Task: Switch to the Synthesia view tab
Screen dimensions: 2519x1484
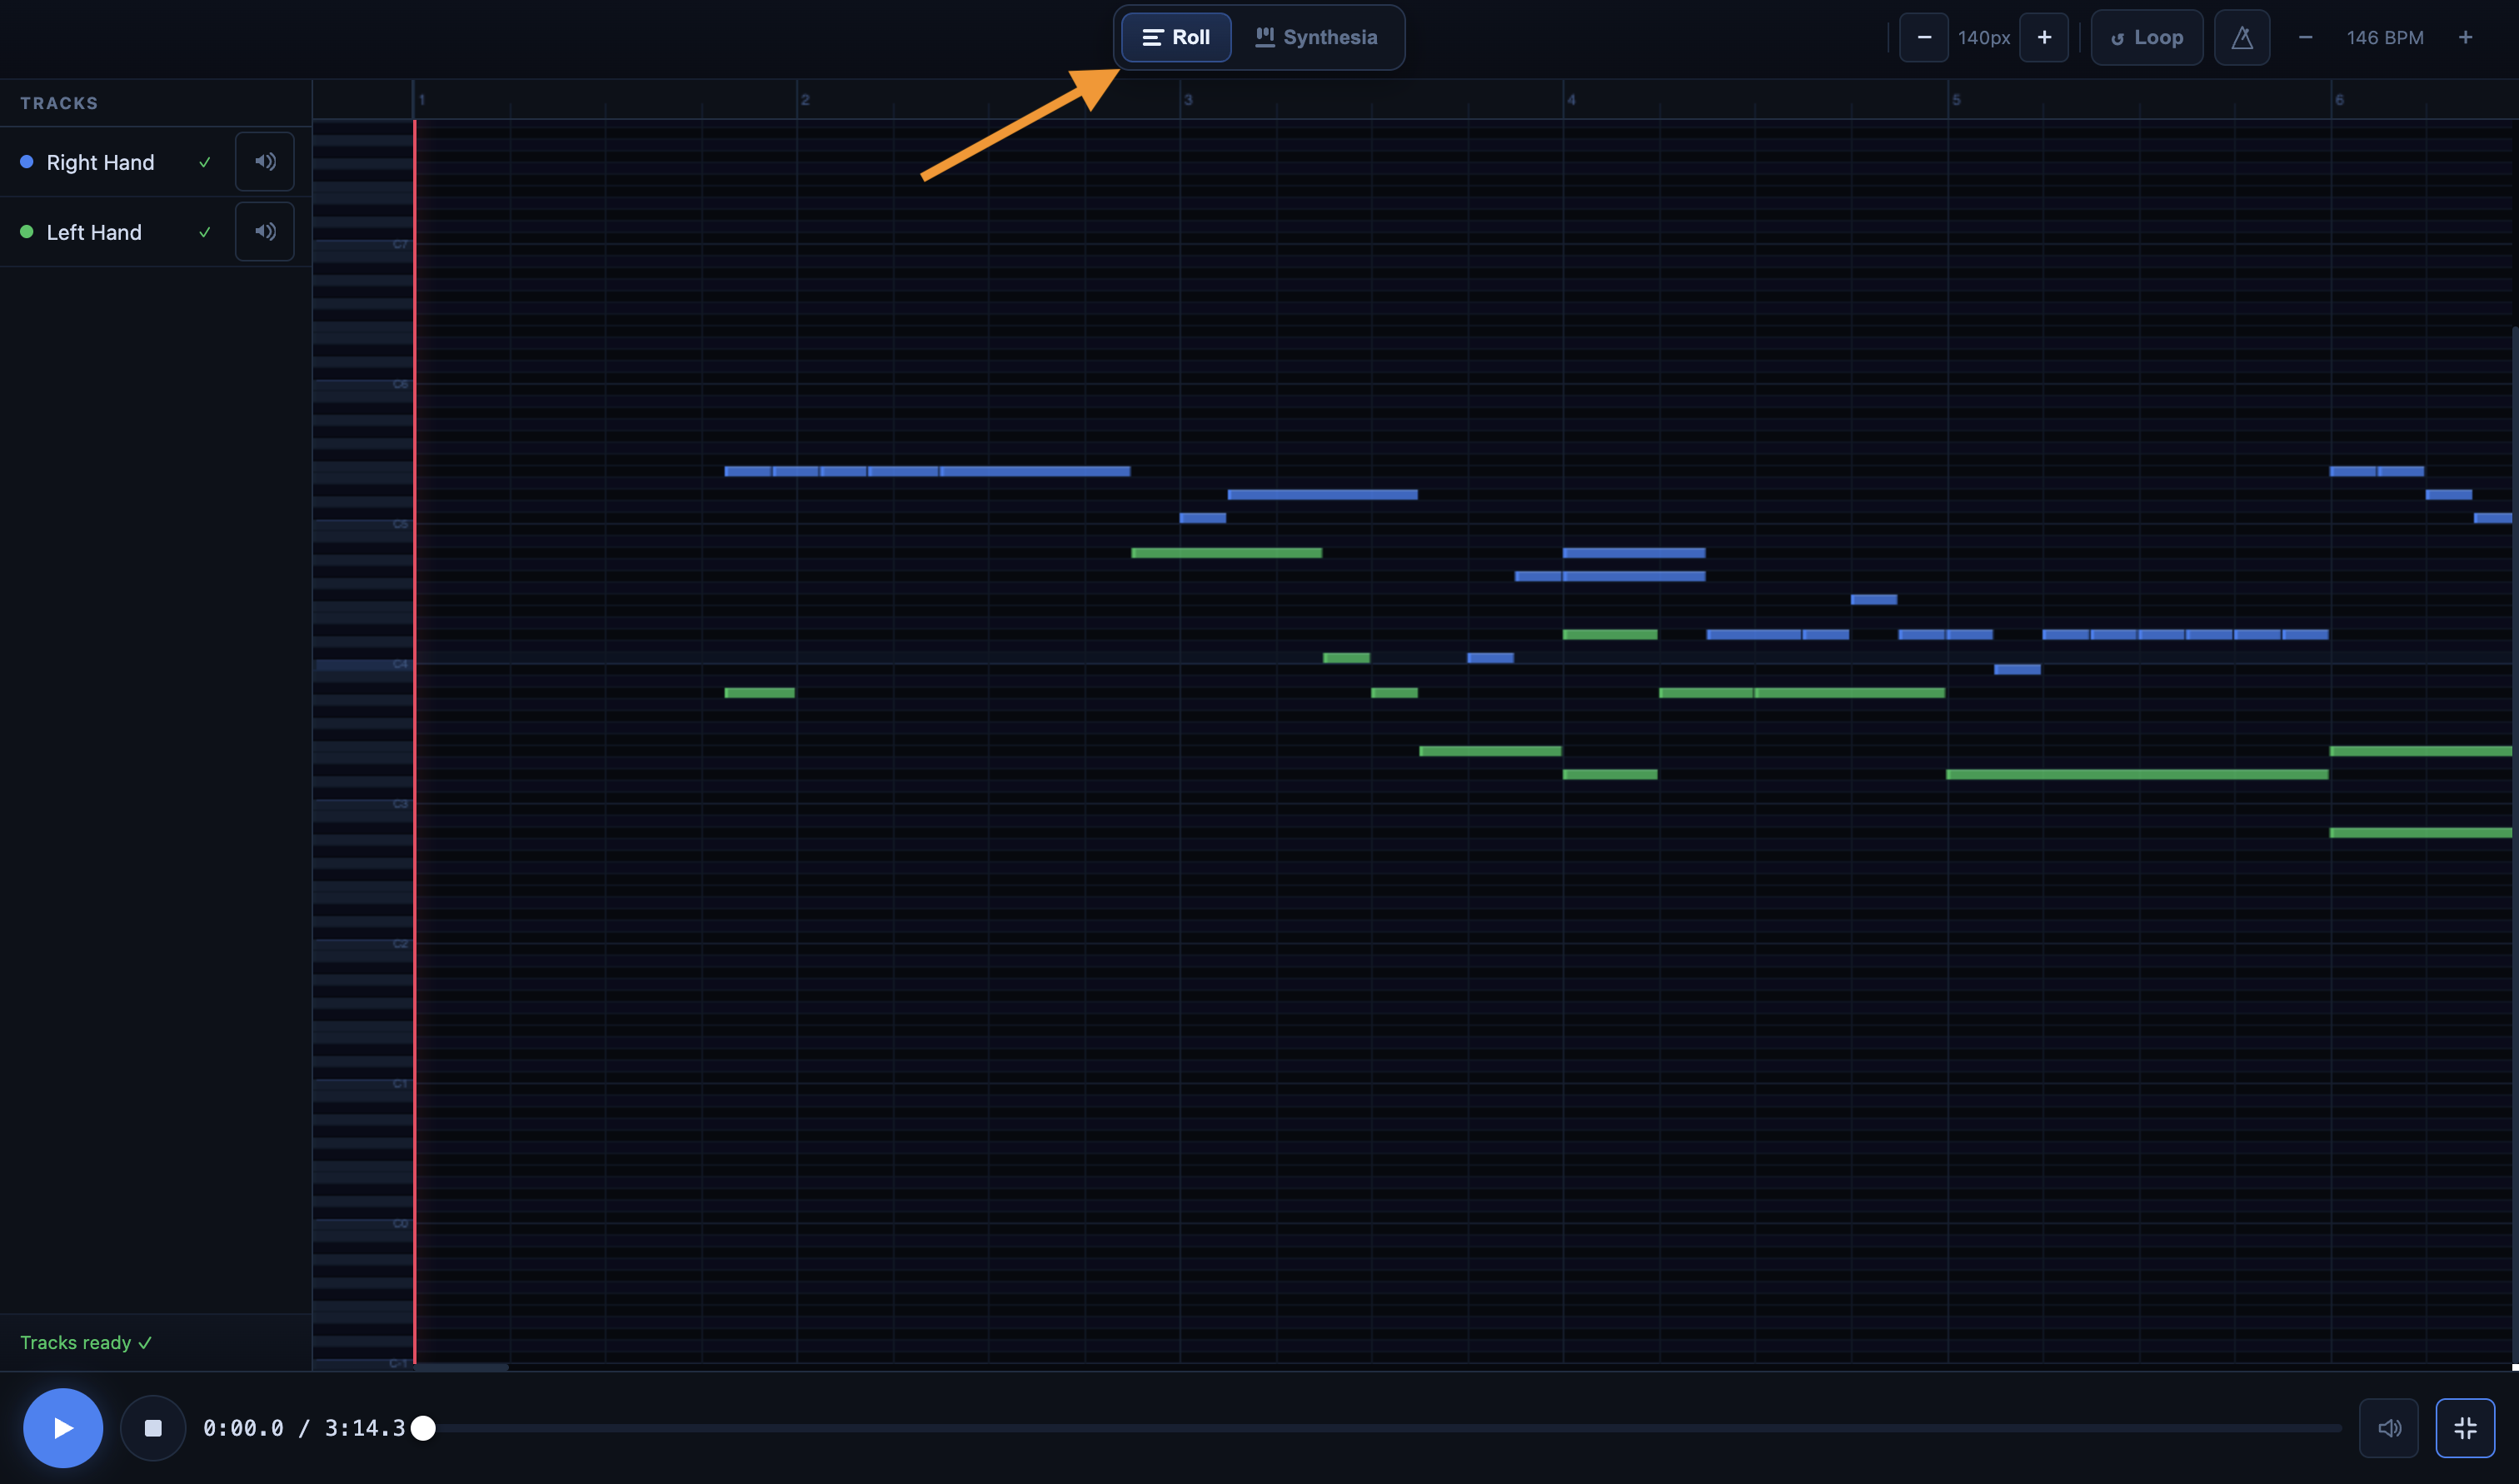Action: click(x=1316, y=38)
